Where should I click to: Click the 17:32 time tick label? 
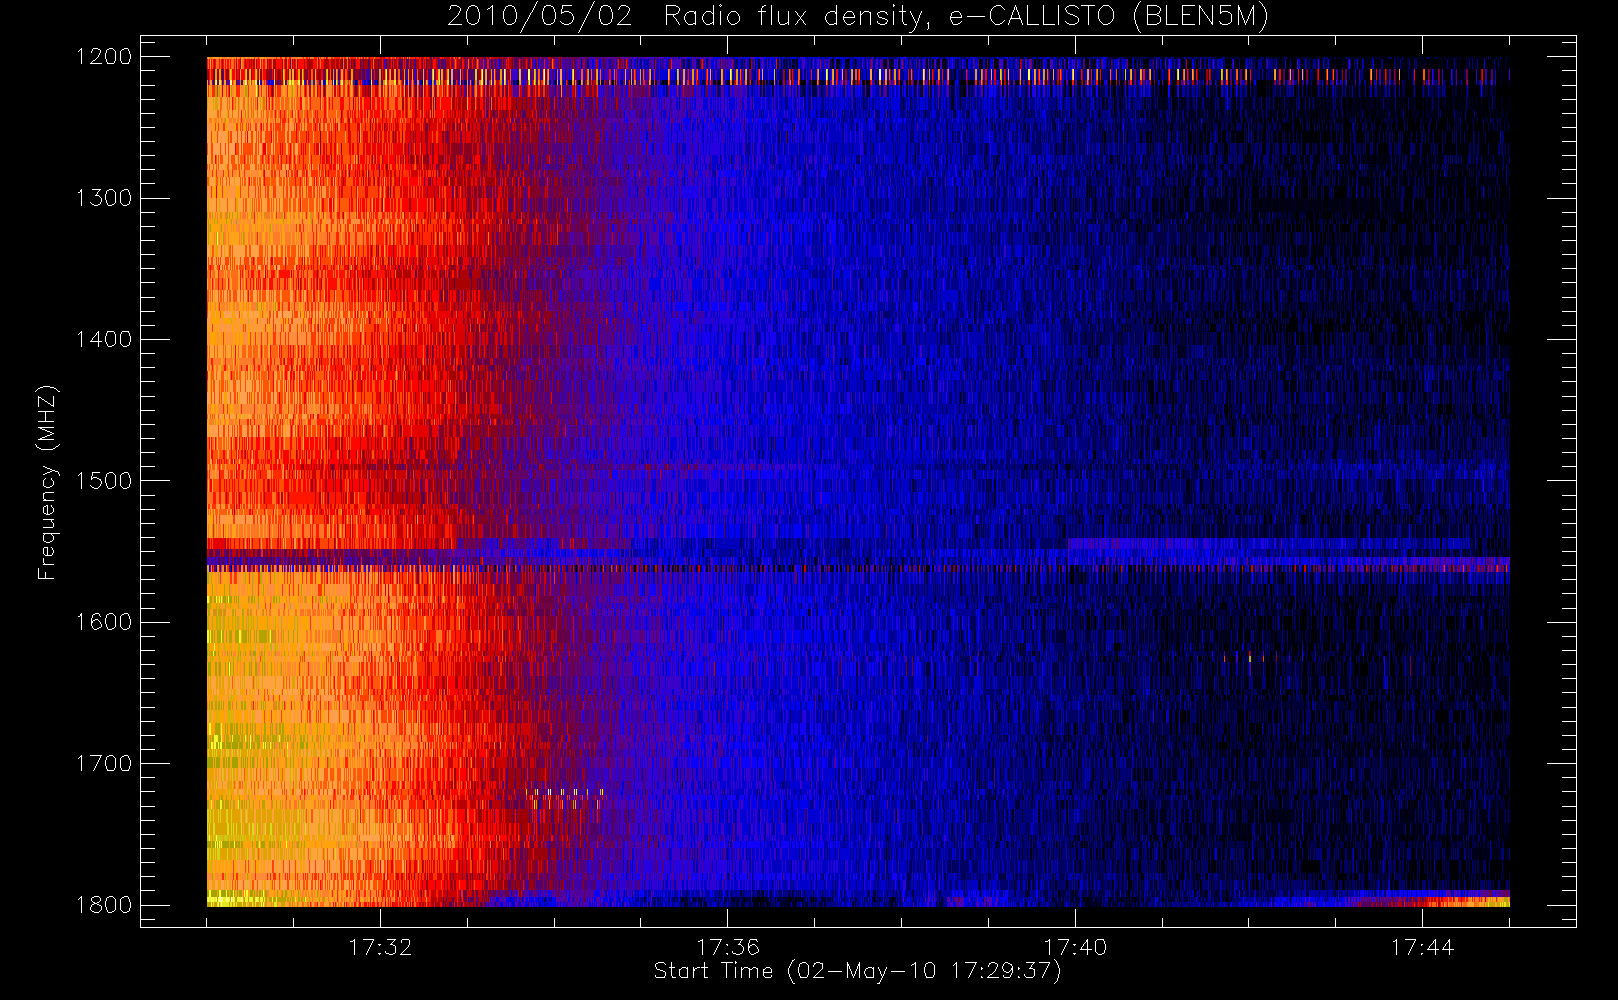point(380,946)
